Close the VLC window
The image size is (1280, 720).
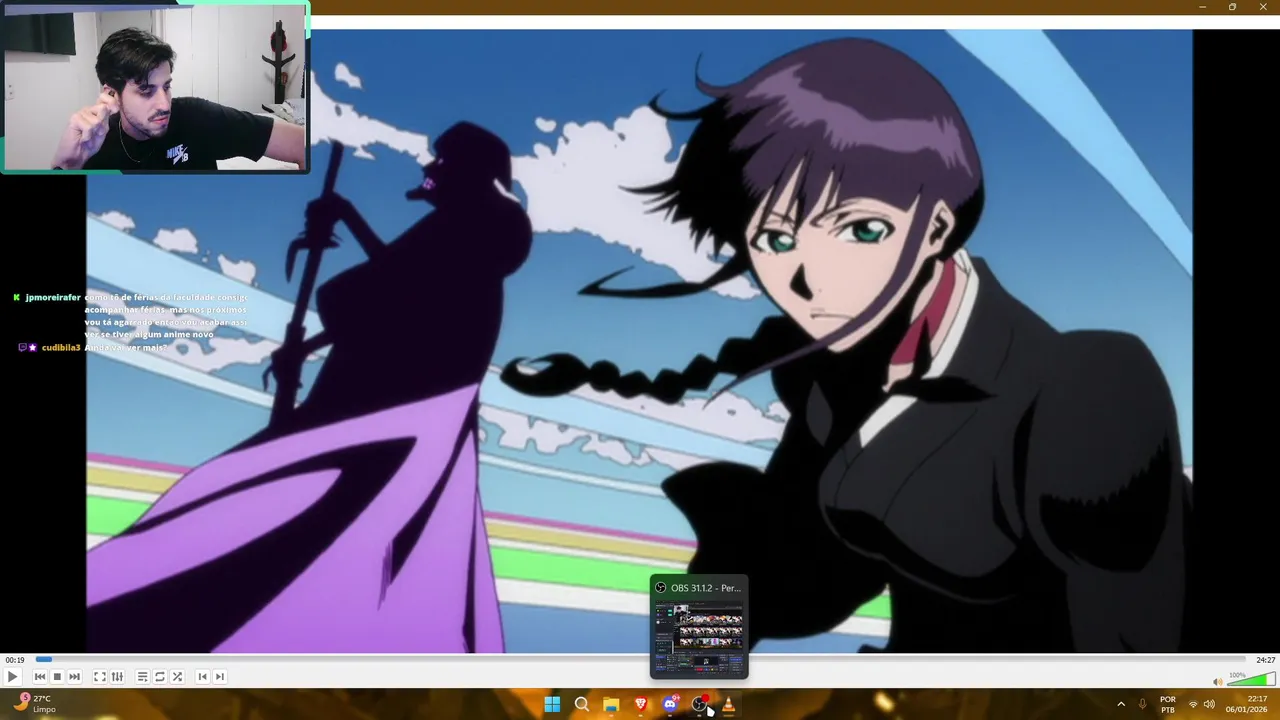click(x=1263, y=7)
